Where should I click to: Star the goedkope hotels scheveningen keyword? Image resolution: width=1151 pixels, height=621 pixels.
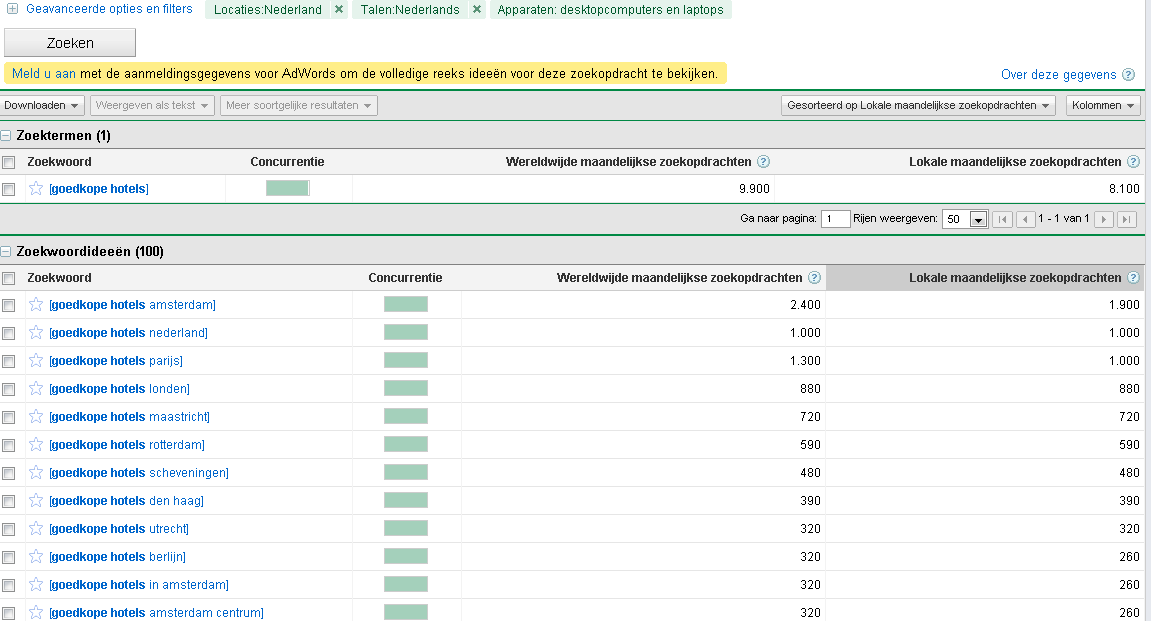click(36, 472)
